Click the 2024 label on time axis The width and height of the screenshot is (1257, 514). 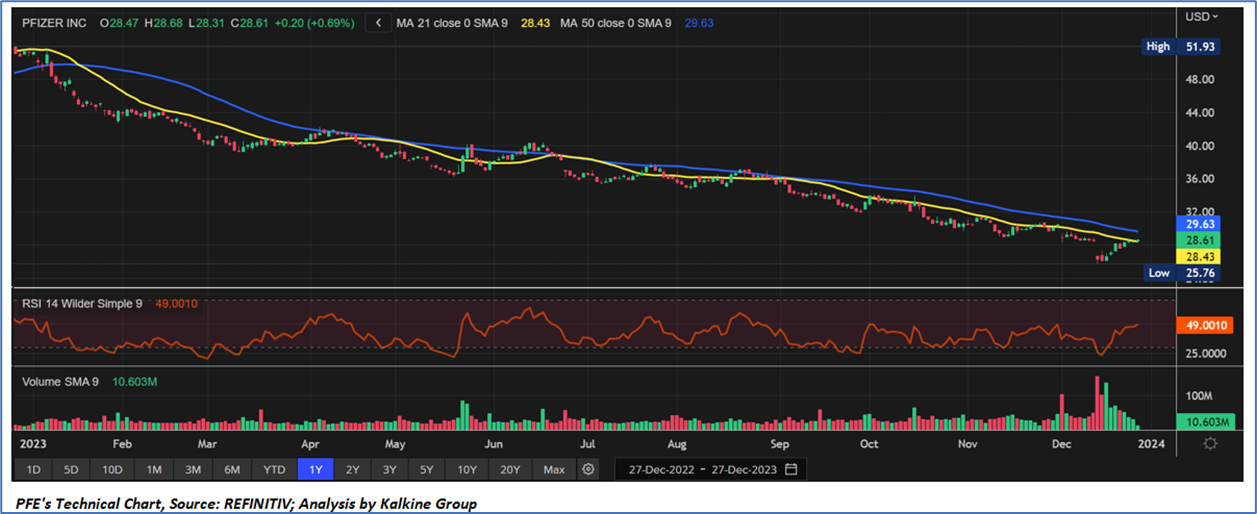(1151, 443)
